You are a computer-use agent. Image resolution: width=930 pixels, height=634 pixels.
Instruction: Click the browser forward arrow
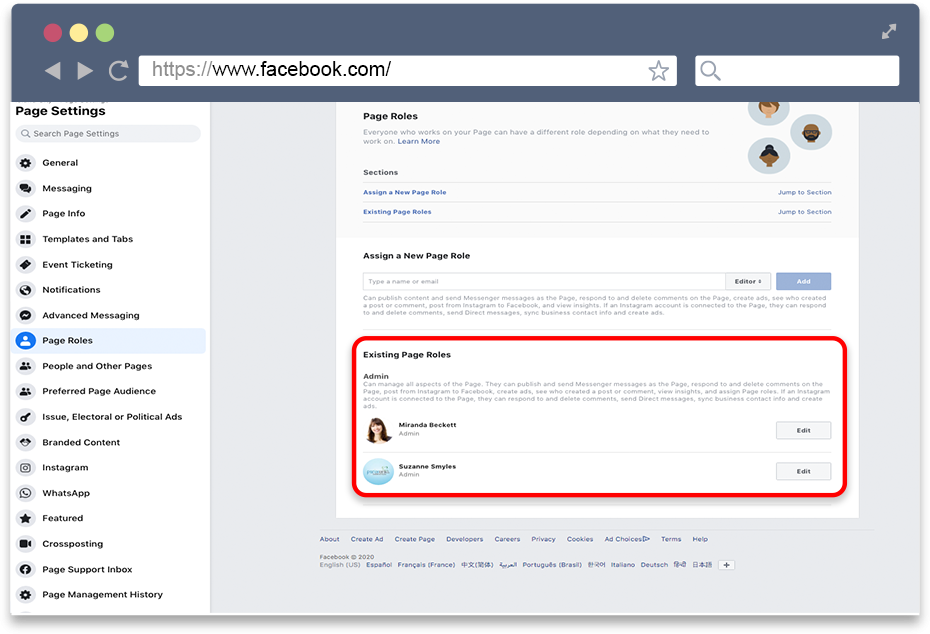tap(85, 71)
